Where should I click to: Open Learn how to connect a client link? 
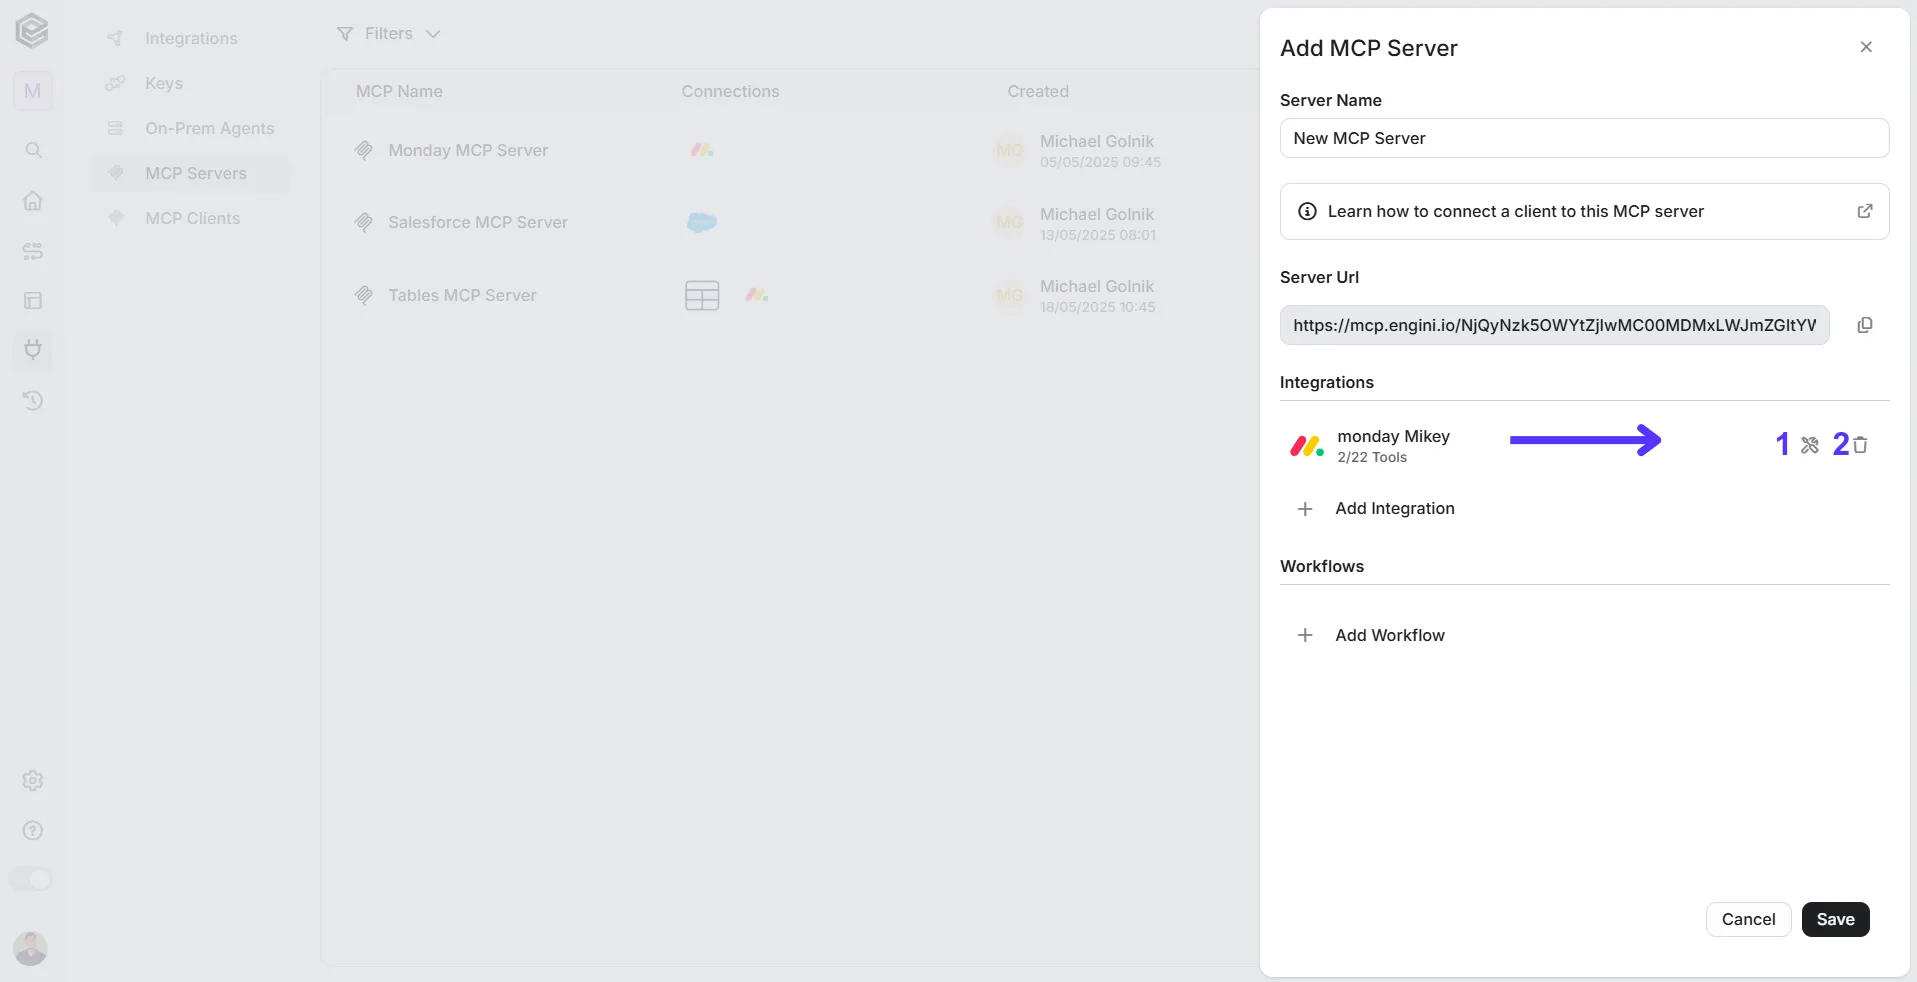[1584, 211]
